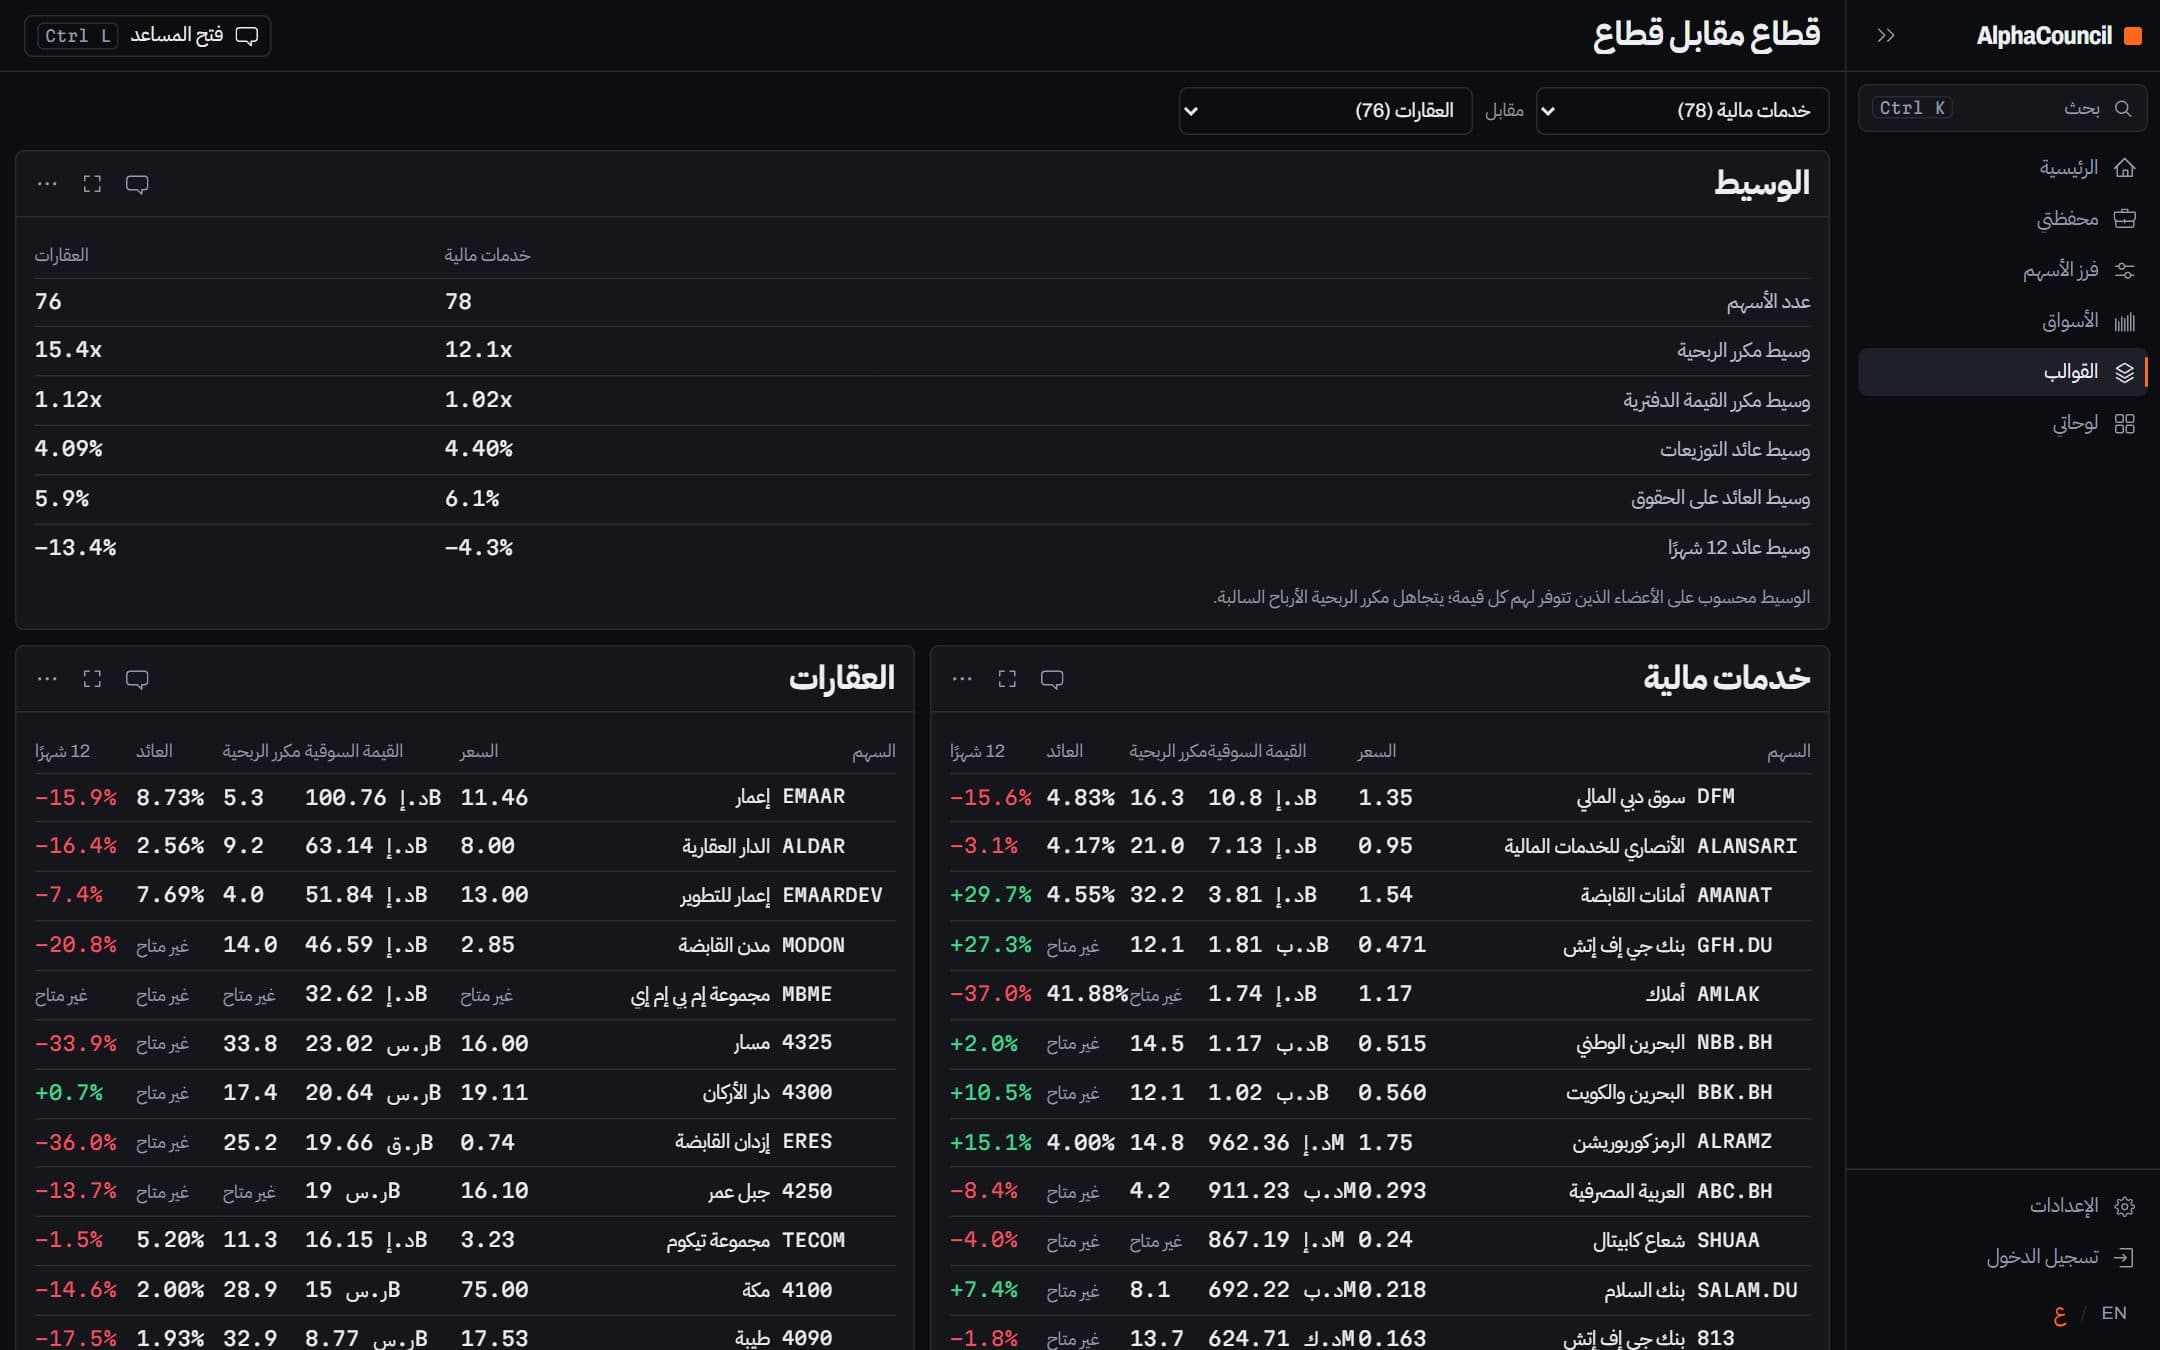Click ALRAMZ stock ticker
This screenshot has height=1350, width=2160.
1734,1141
